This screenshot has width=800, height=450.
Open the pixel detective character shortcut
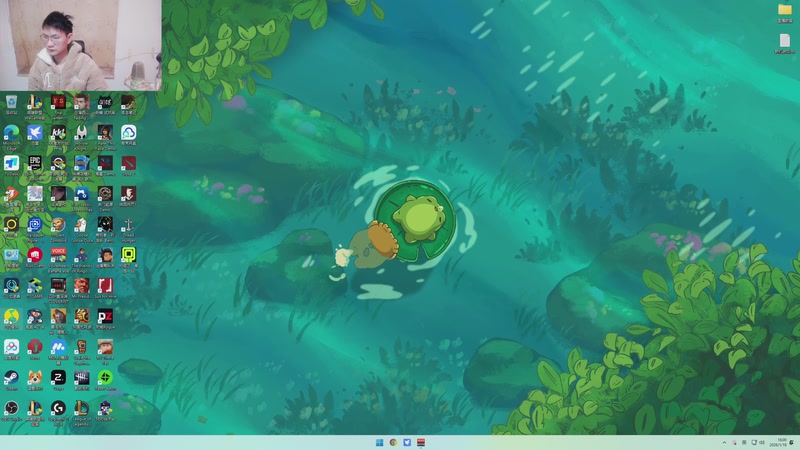tap(35, 318)
